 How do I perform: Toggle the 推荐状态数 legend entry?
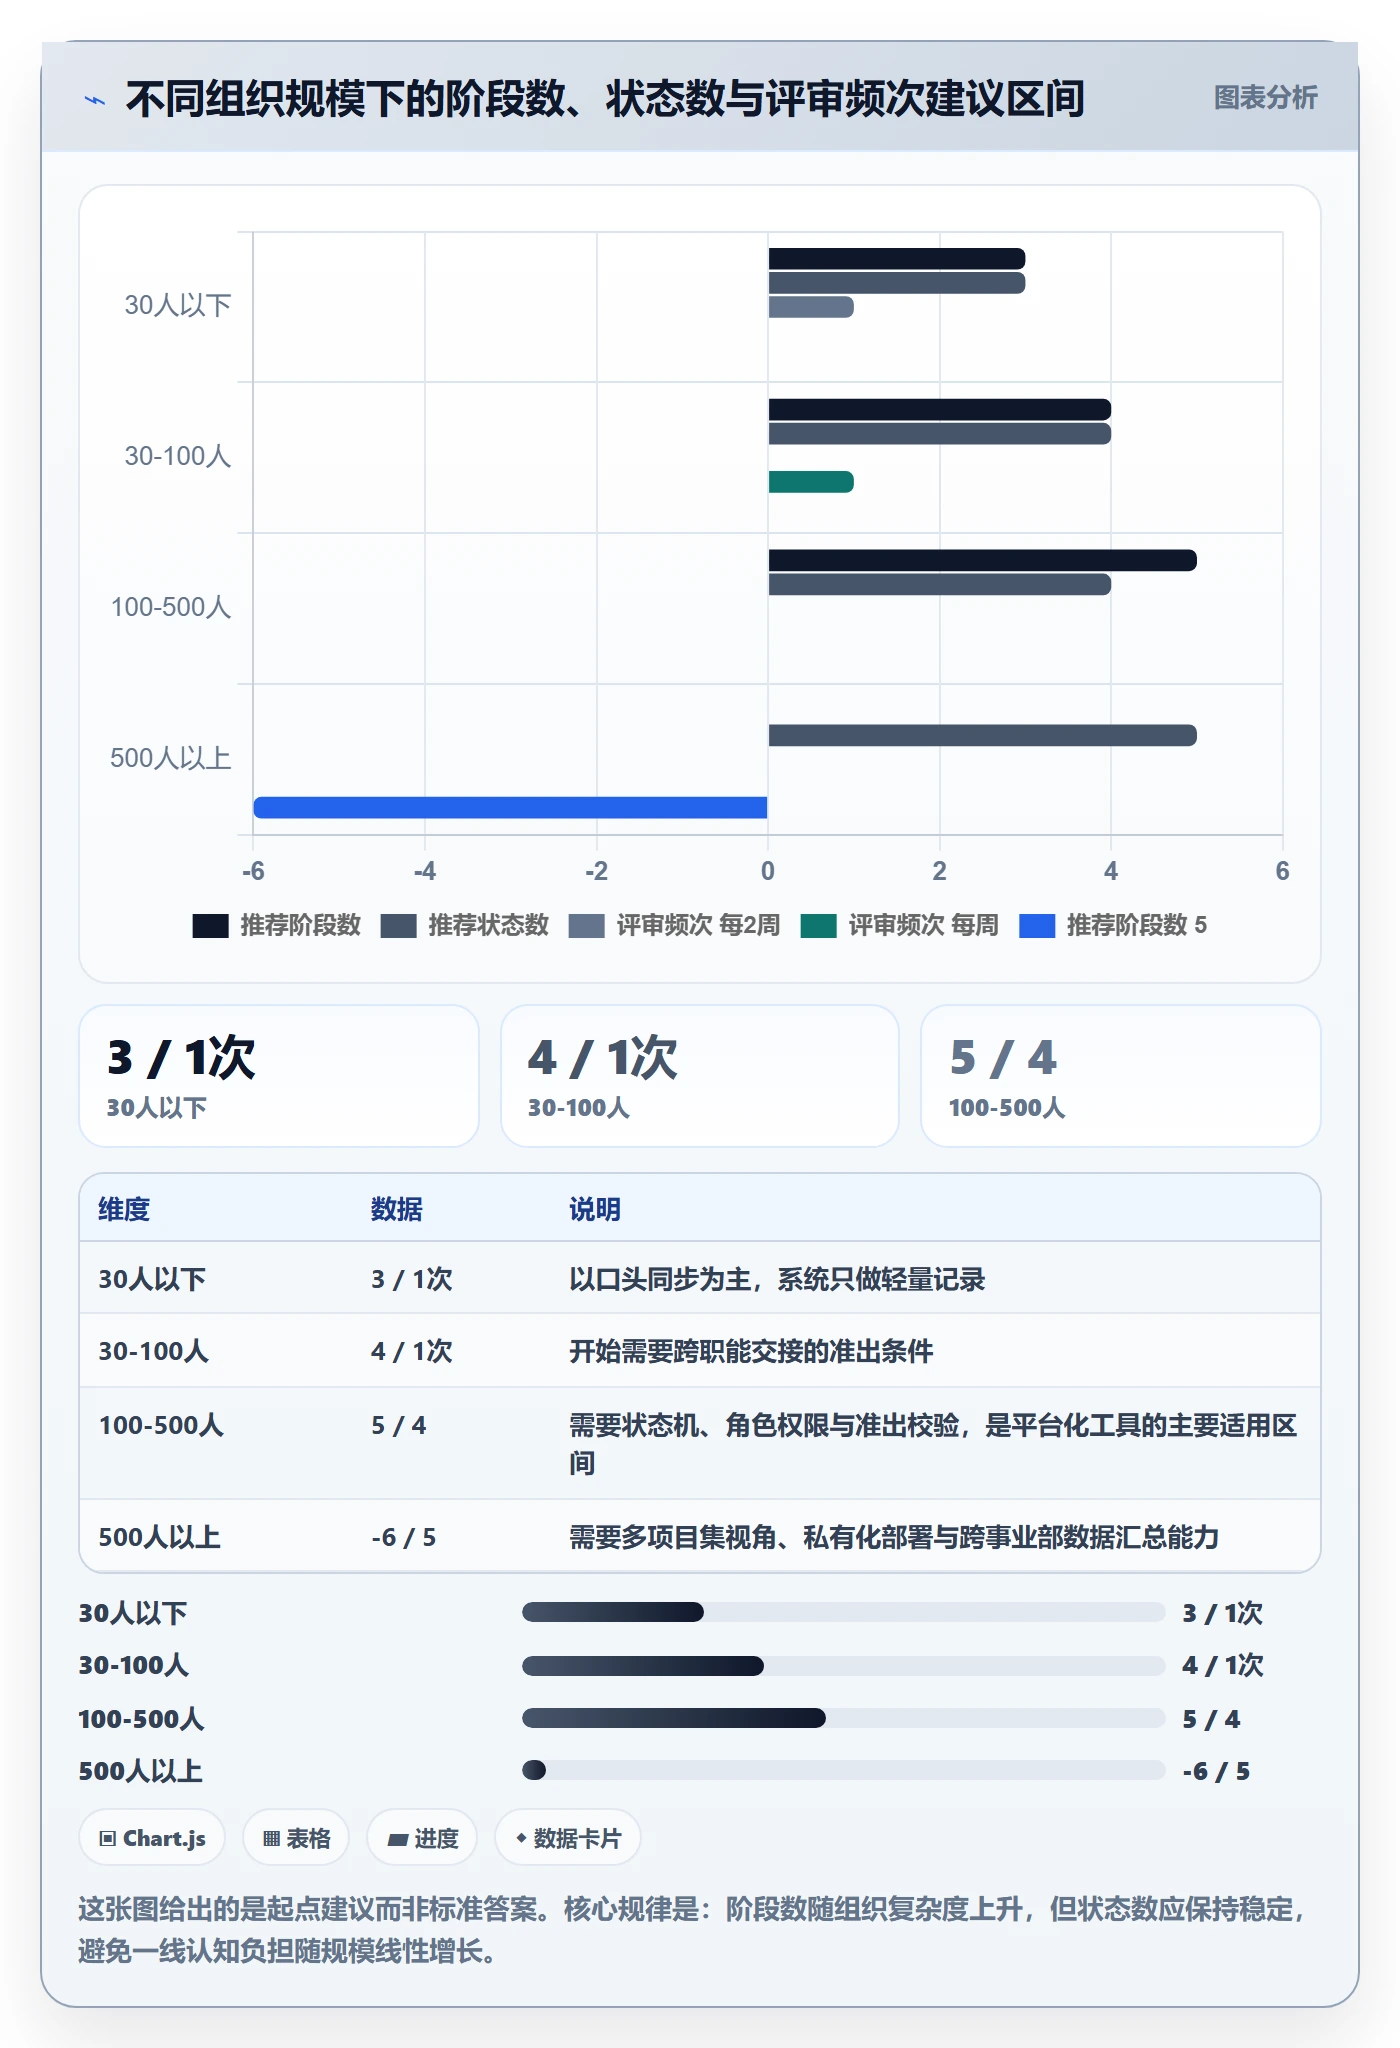(x=464, y=925)
